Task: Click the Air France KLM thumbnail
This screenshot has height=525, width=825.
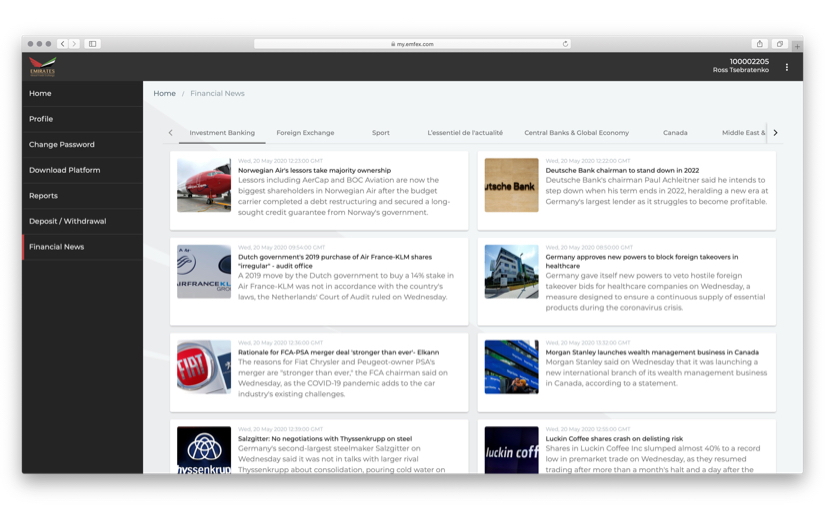Action: tap(204, 271)
